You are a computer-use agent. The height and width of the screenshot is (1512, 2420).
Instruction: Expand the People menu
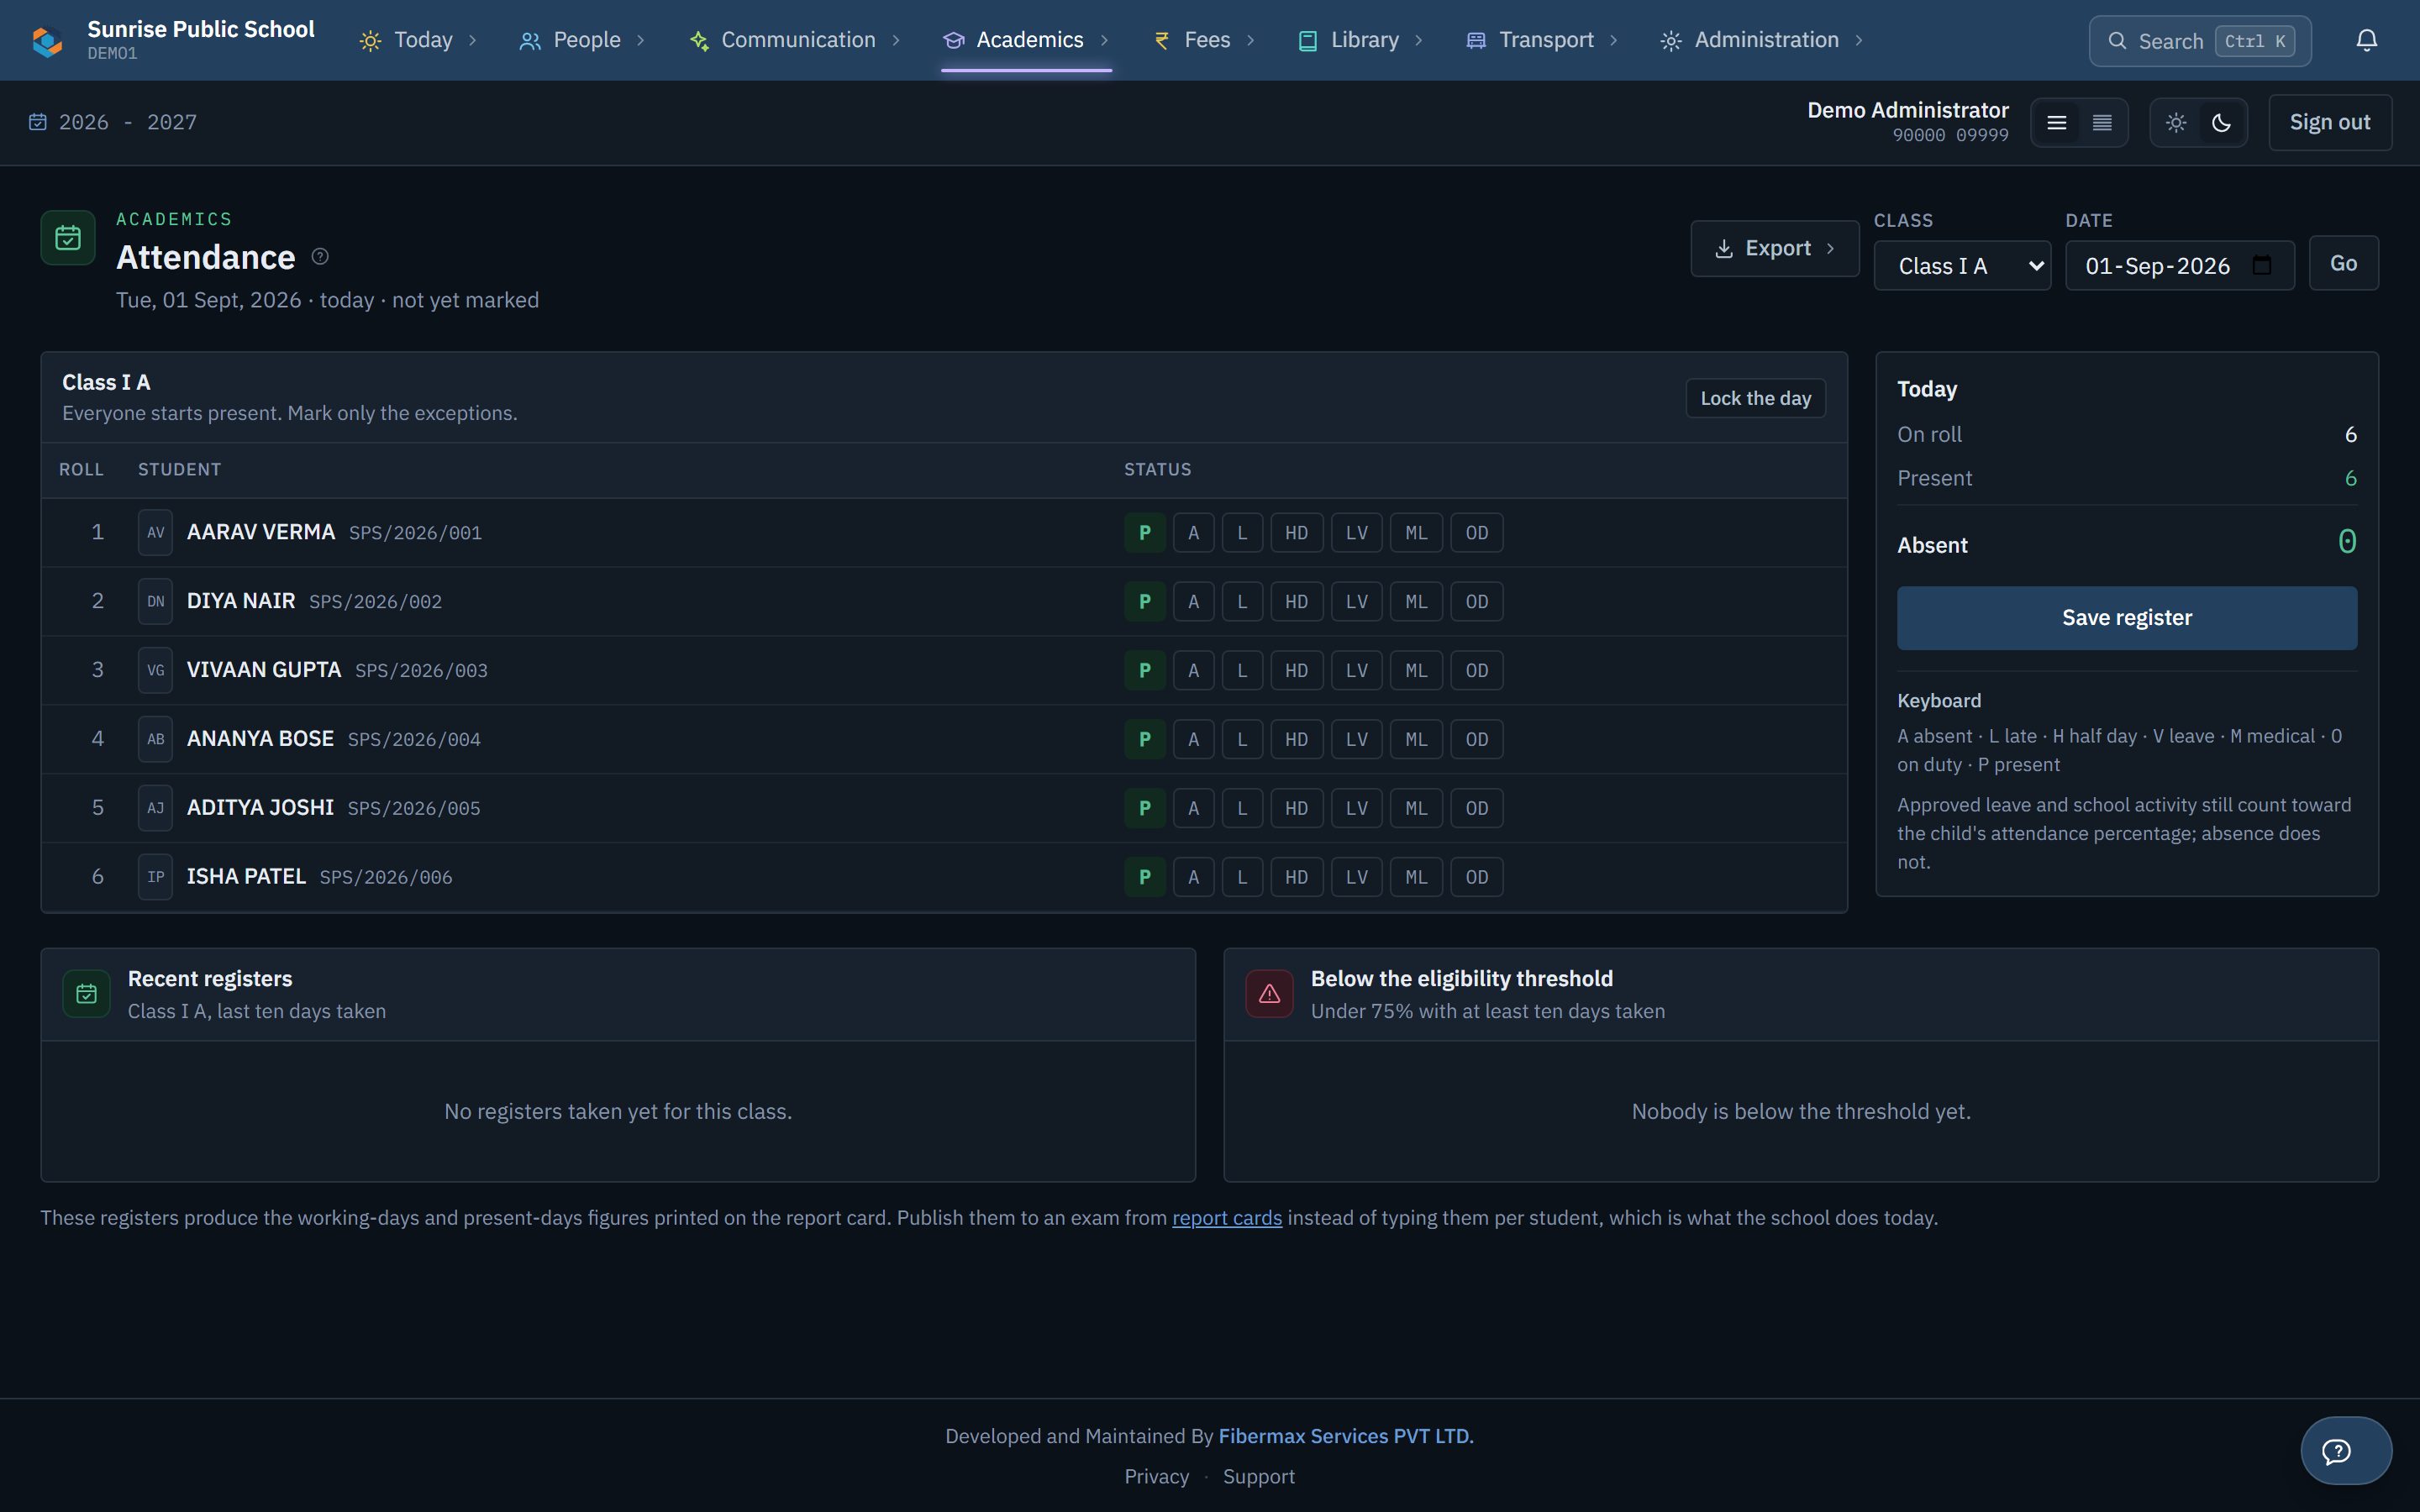tap(581, 40)
